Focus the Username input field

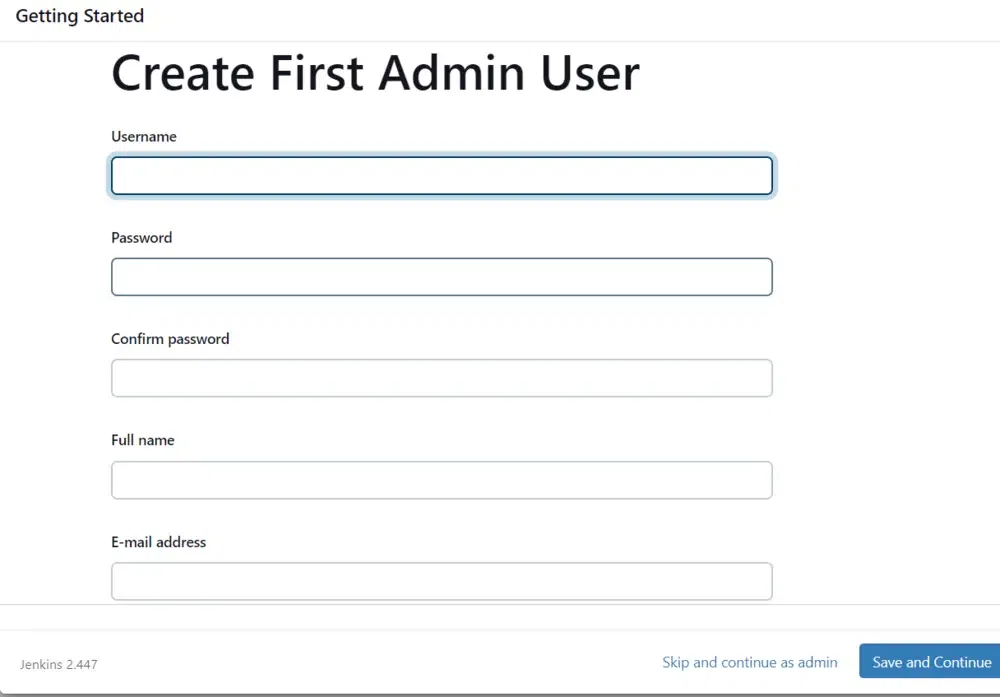[x=441, y=176]
